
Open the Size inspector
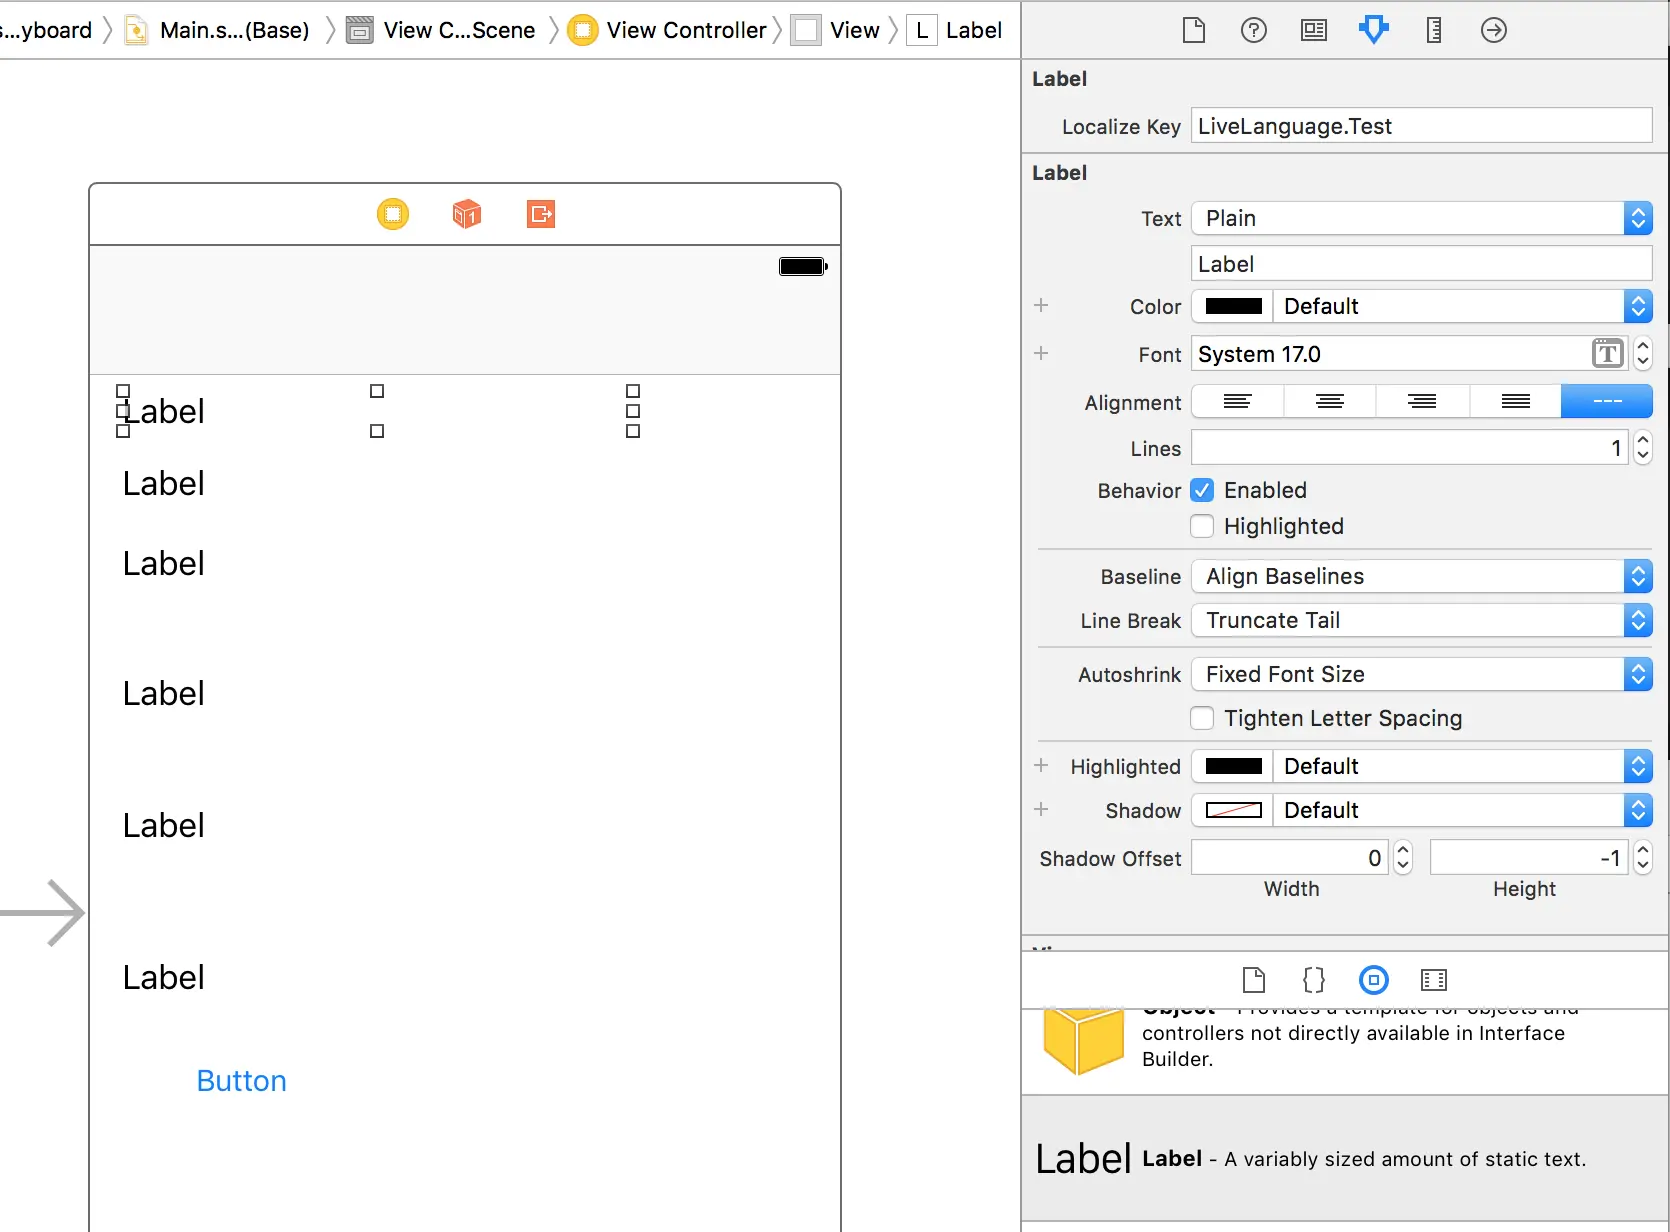[x=1433, y=30]
